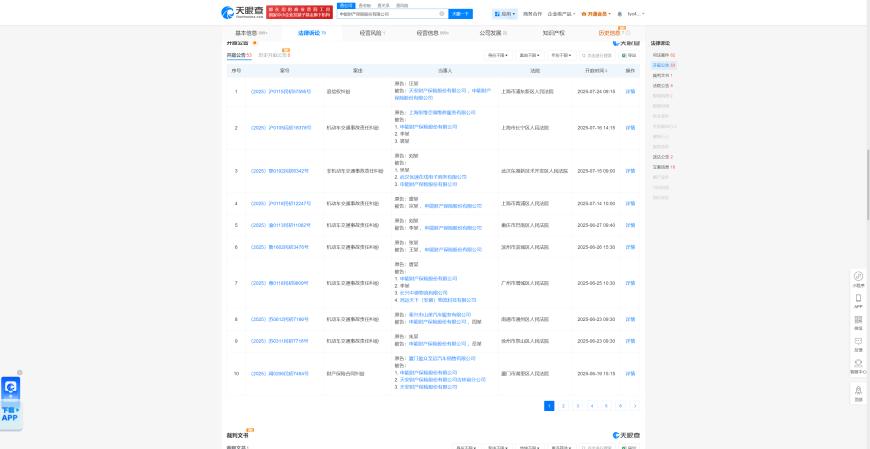Click the export icon button above table
Viewport: 870px width, 449px height.
click(x=629, y=56)
